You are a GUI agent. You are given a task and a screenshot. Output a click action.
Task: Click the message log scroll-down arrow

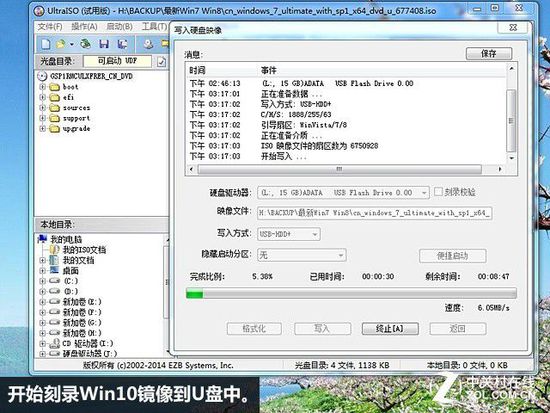511,158
